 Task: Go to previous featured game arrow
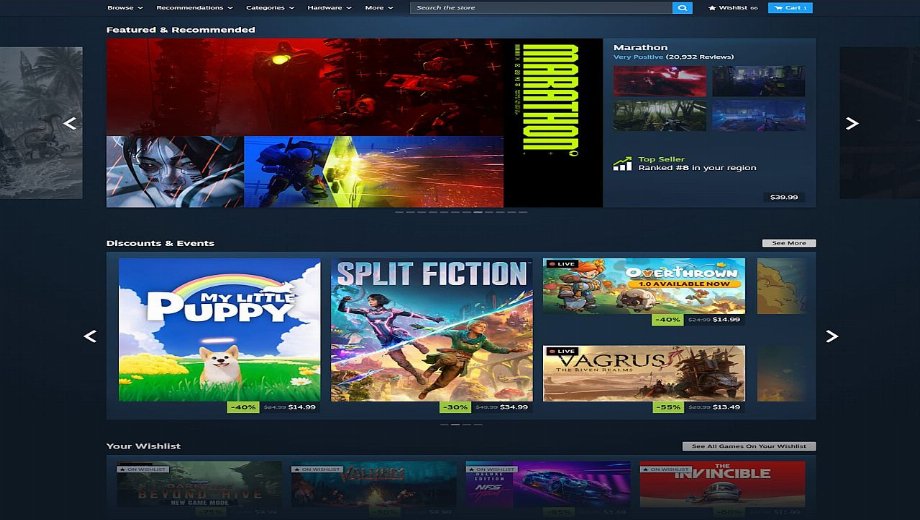point(70,124)
